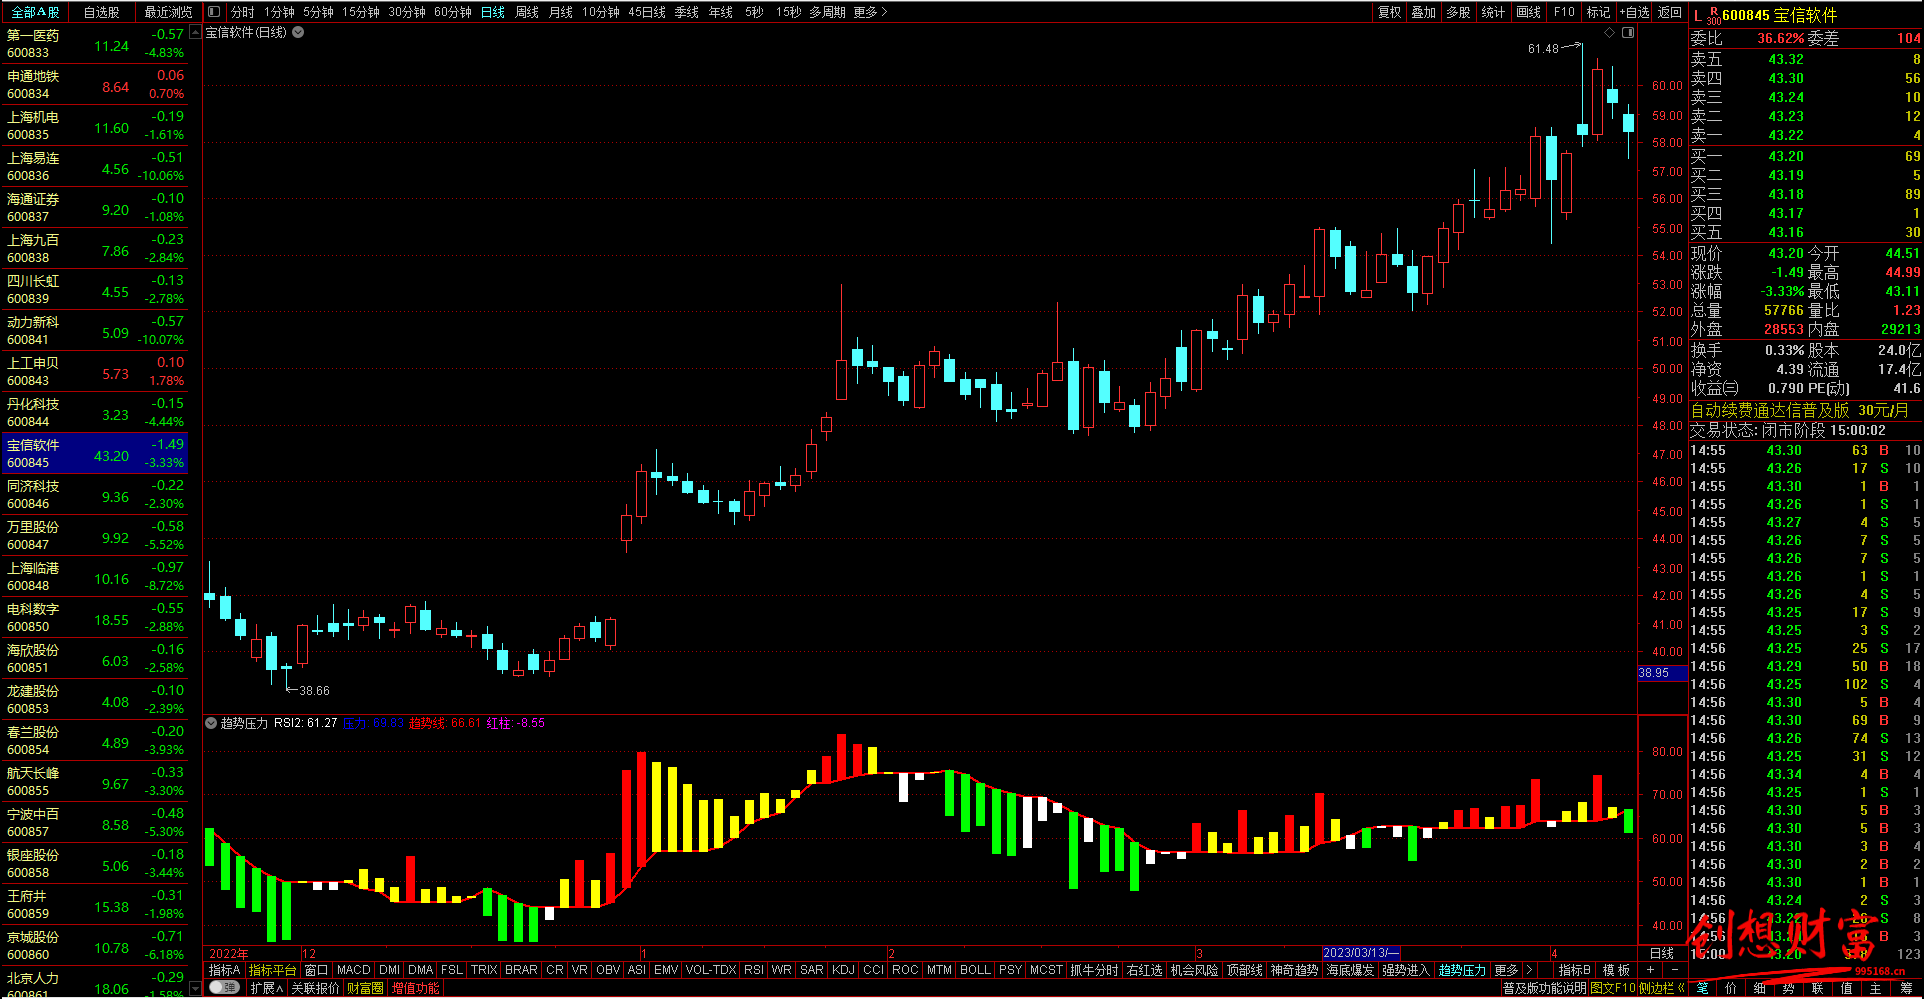Open the 细 detail tab

point(1760,988)
